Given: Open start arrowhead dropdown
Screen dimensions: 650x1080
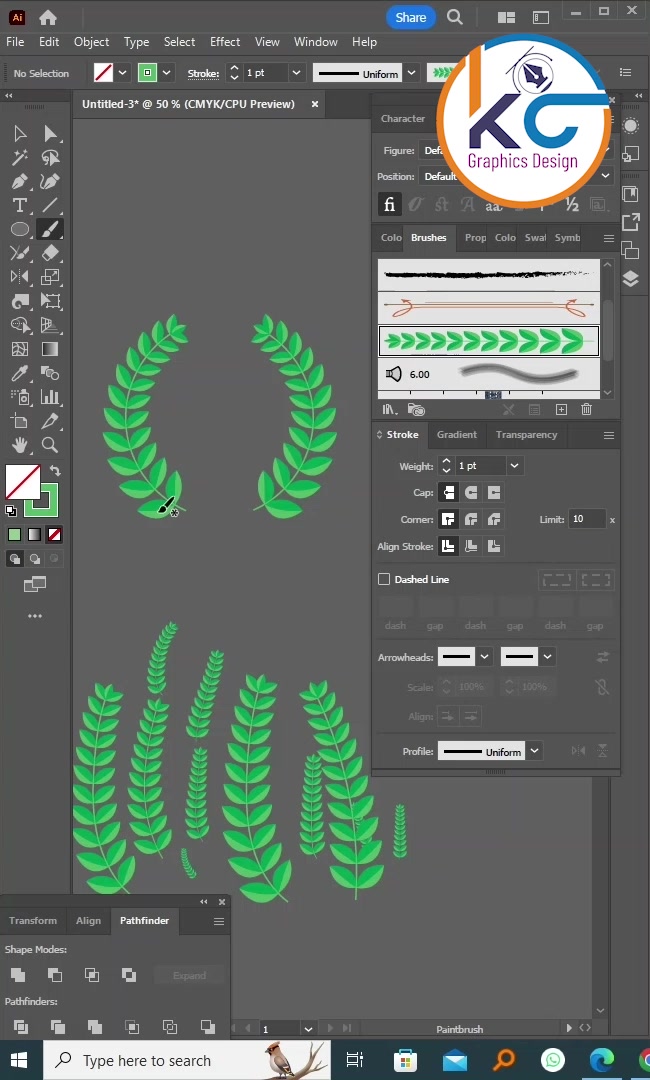Looking at the screenshot, I should point(484,657).
